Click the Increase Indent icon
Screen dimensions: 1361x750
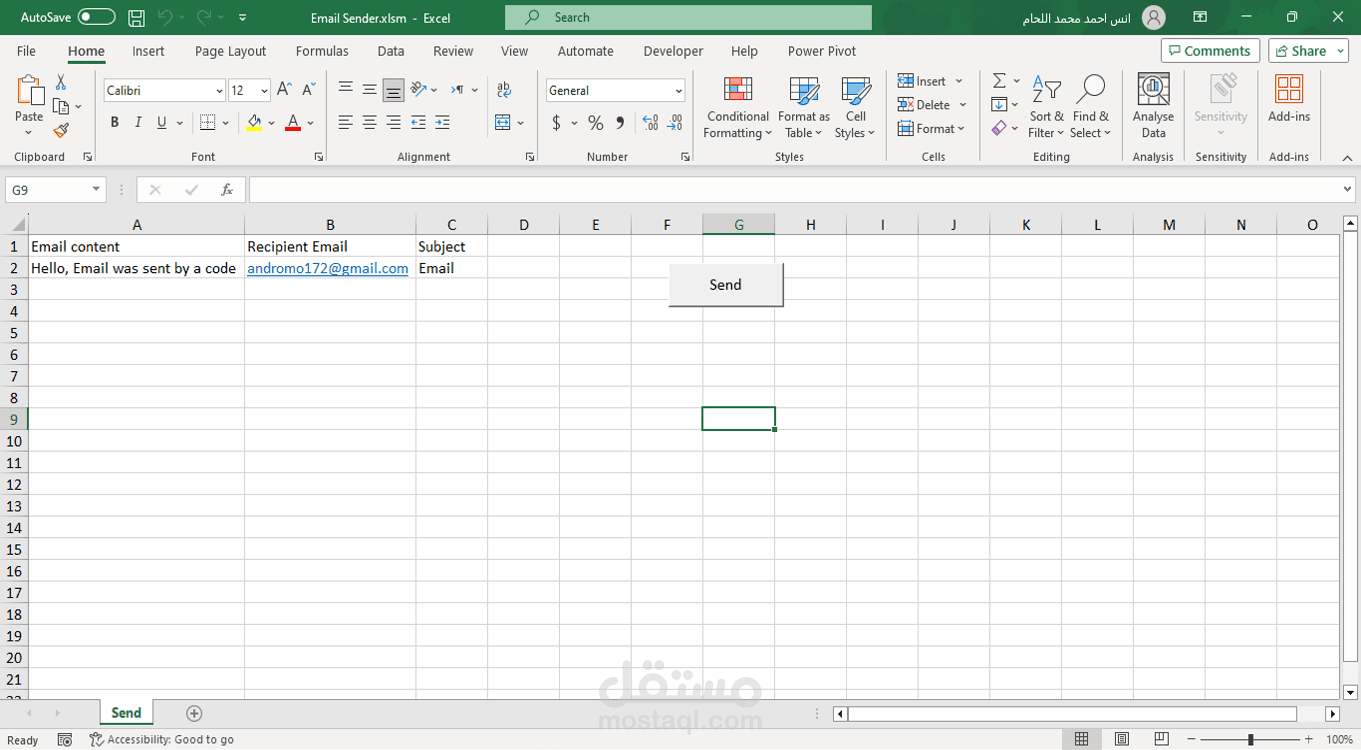442,122
